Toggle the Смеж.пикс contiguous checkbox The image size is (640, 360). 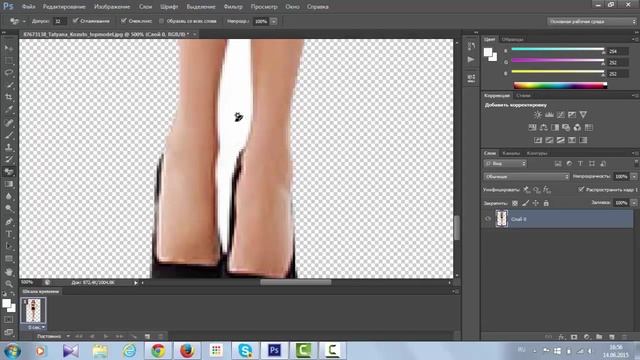pos(124,21)
